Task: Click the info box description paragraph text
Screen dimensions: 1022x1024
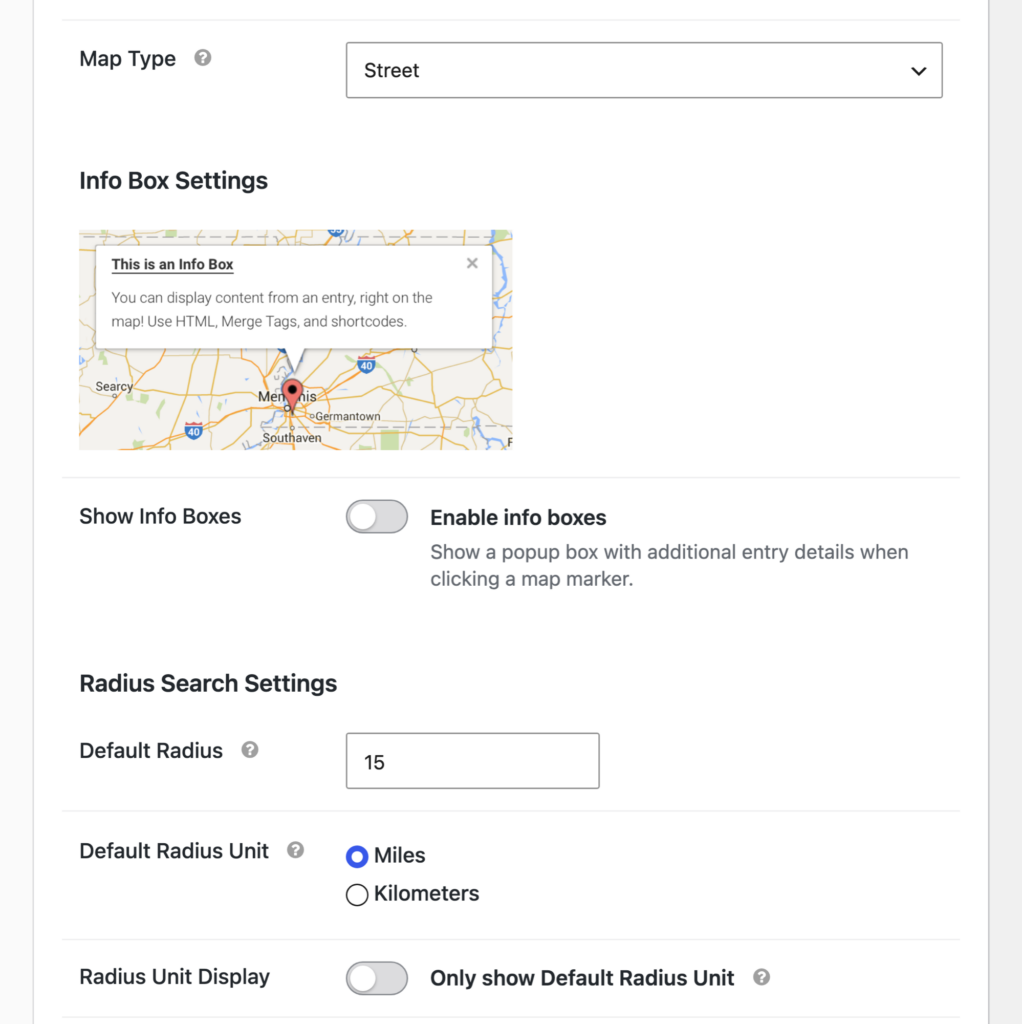Action: (x=272, y=310)
